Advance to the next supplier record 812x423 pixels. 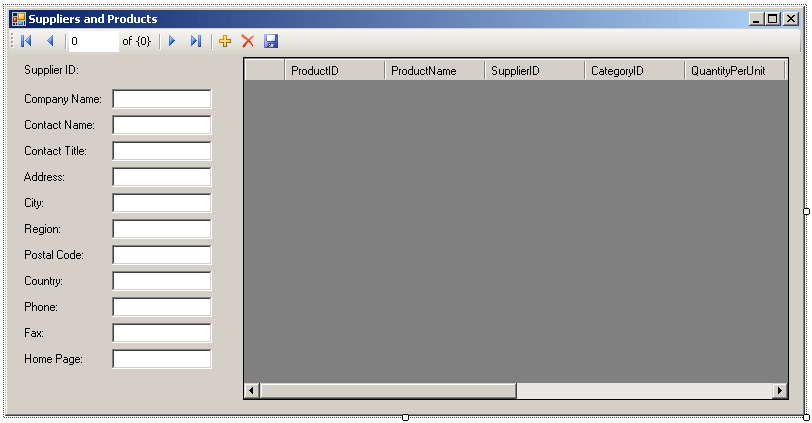coord(172,41)
